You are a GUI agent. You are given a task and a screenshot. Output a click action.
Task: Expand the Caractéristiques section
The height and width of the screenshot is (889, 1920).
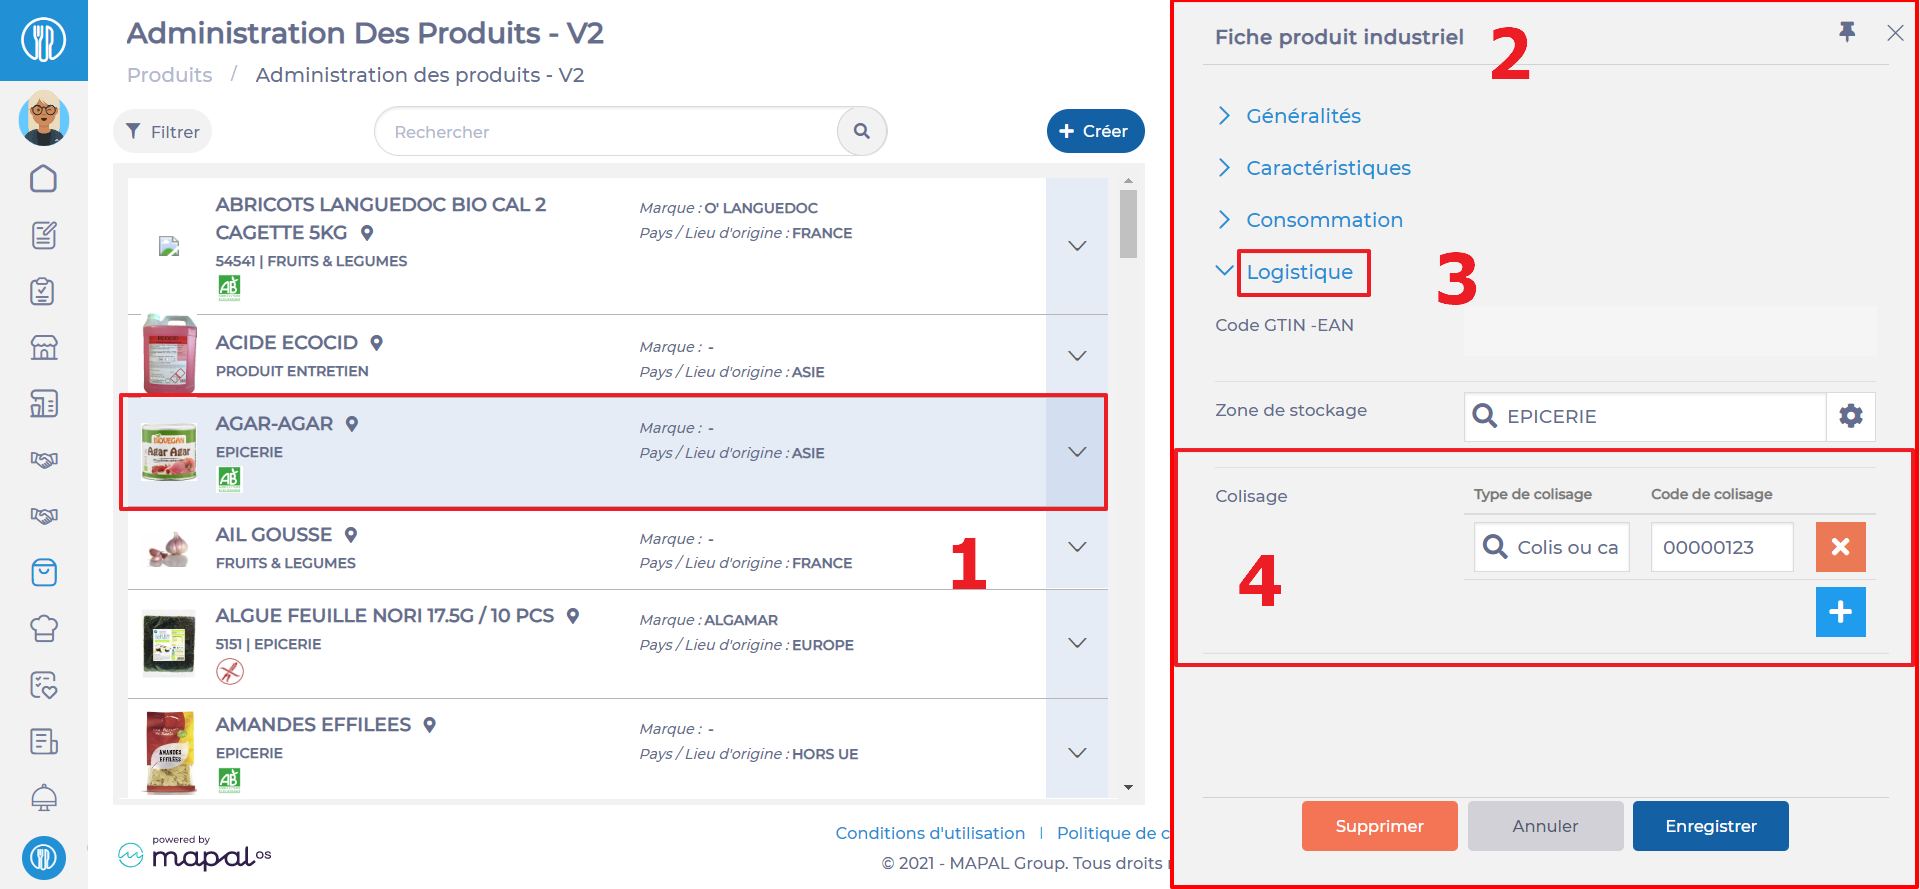point(1328,168)
